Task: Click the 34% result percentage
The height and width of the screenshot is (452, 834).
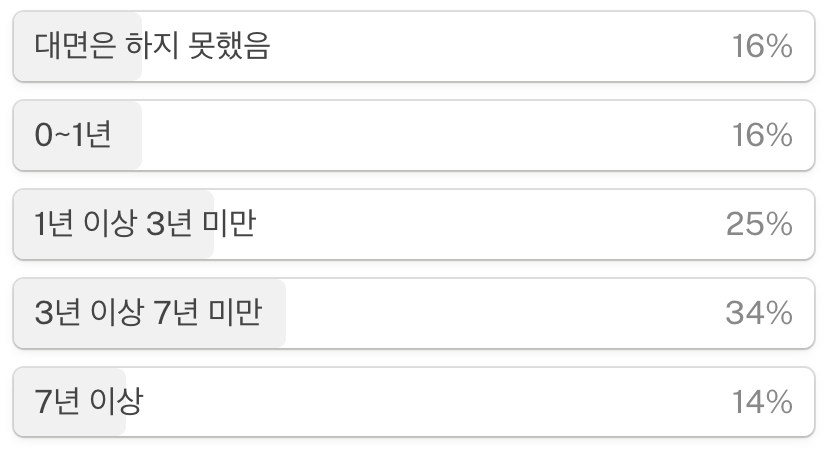Action: [x=760, y=313]
